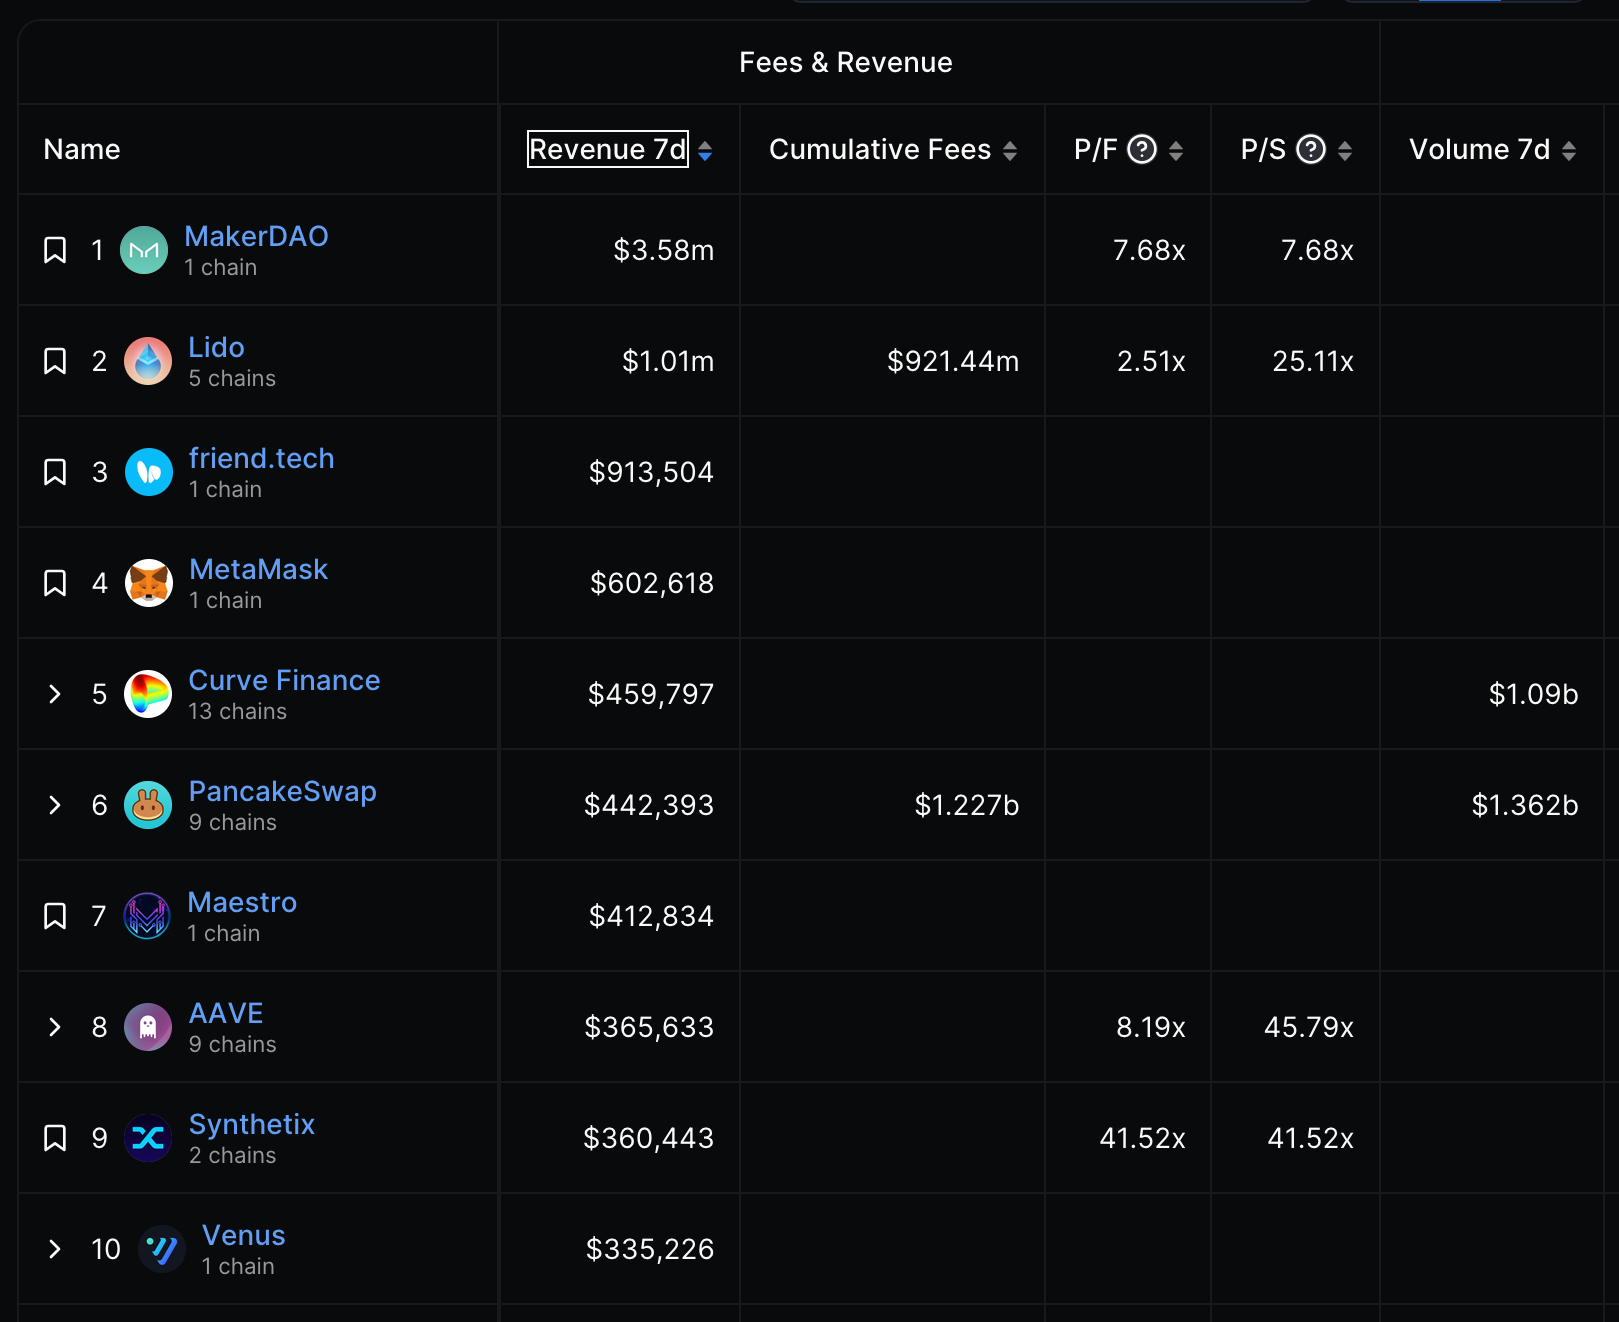
Task: Show the P/F help tooltip icon
Action: pos(1142,150)
